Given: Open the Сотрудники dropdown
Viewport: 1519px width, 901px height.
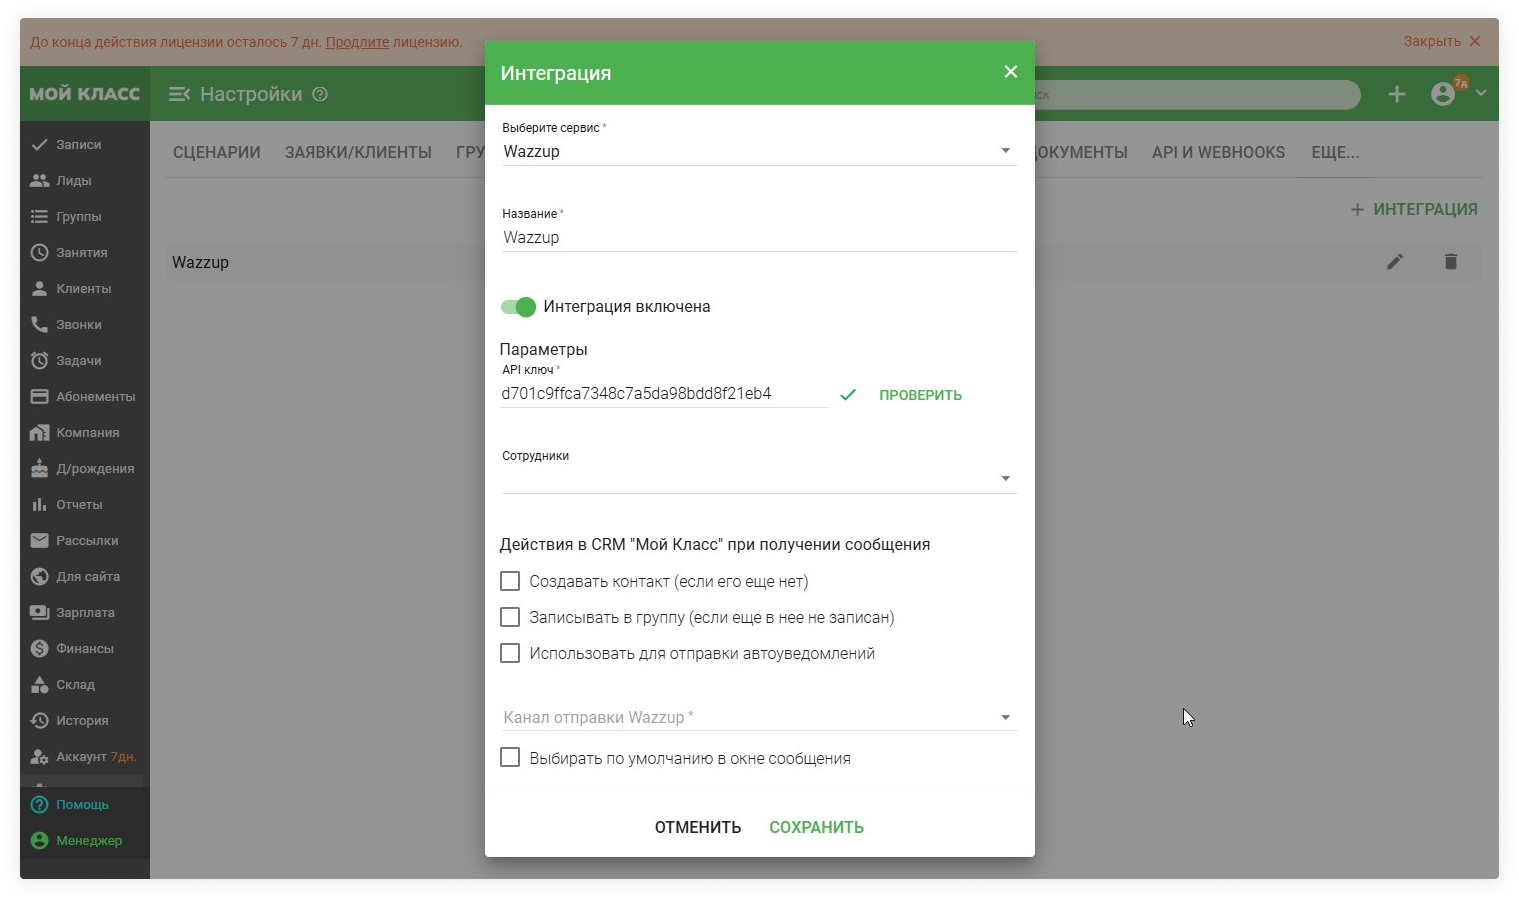Looking at the screenshot, I should click(x=1005, y=479).
